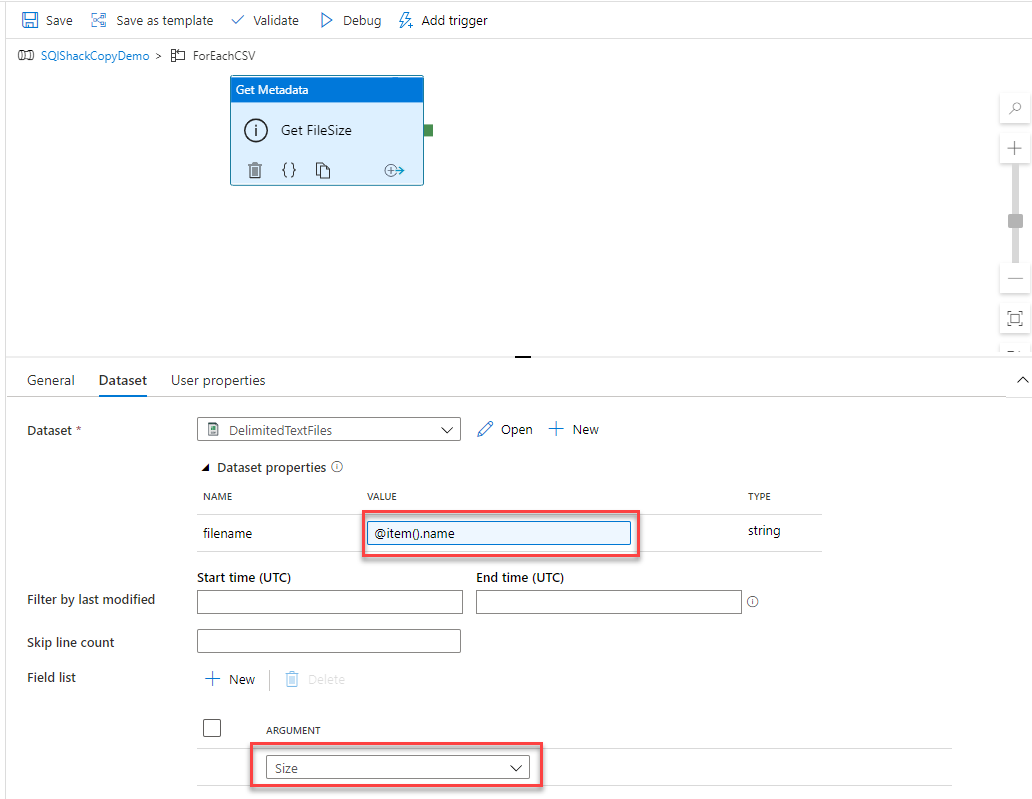Zoom in on canvas with plus icon

point(1015,148)
